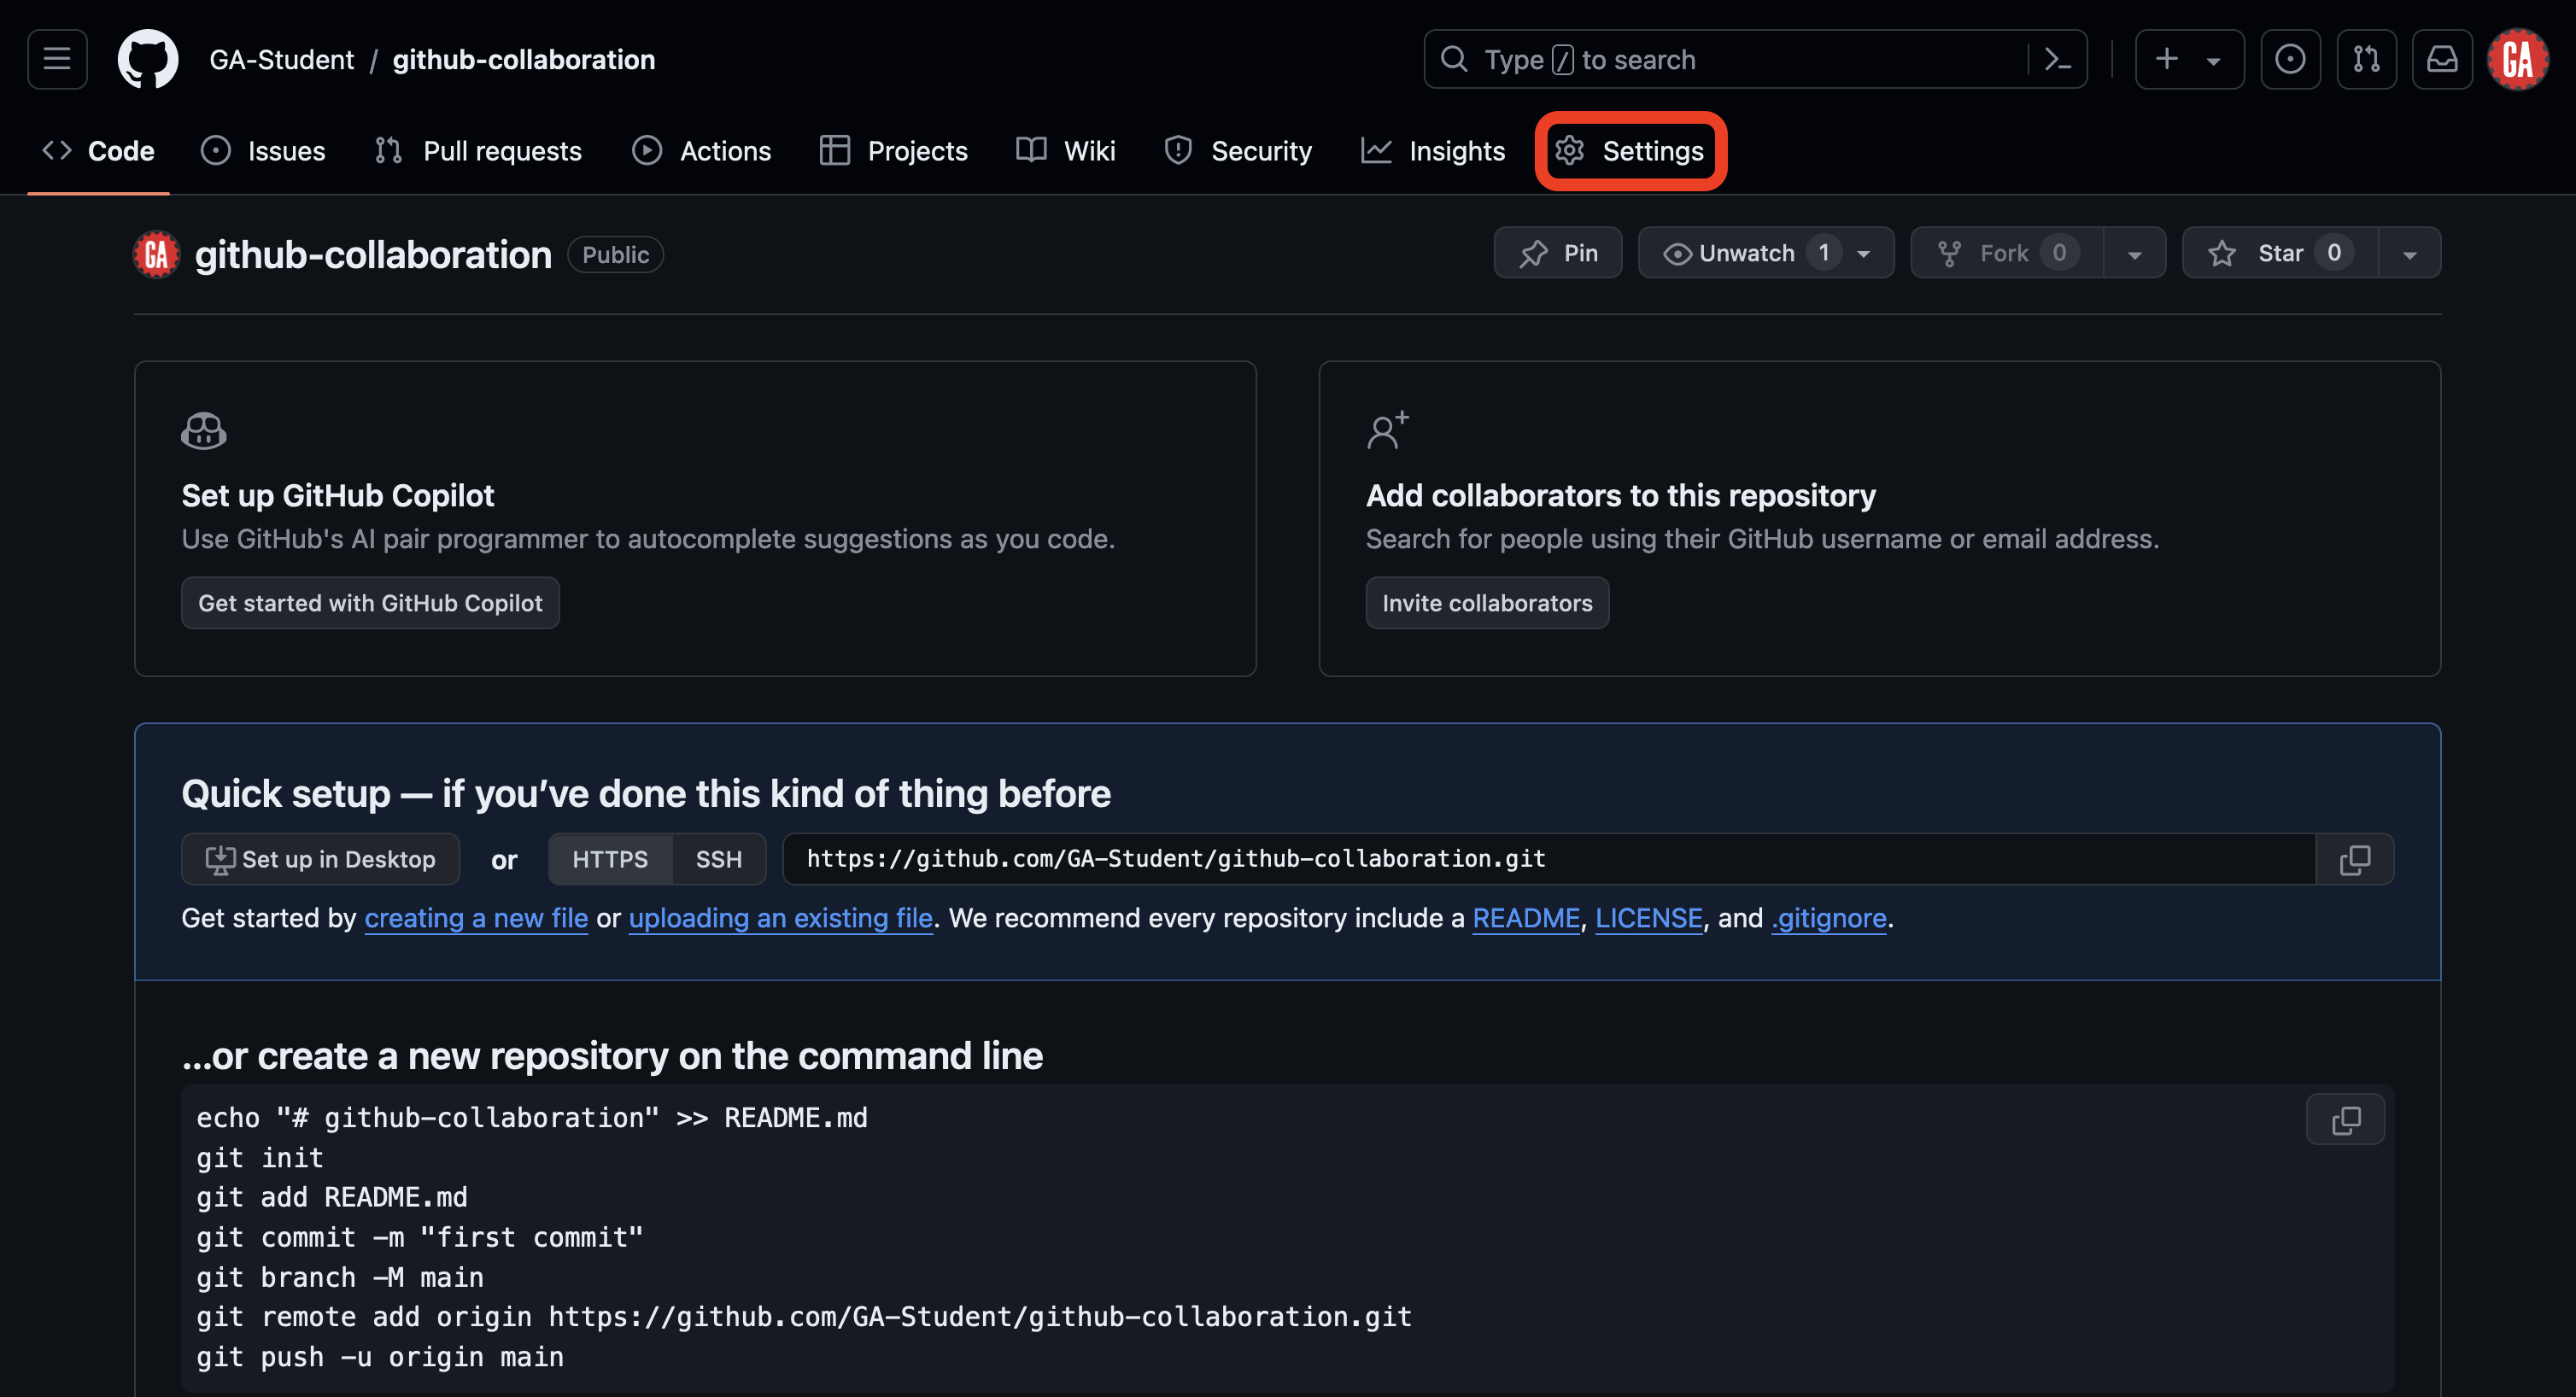
Task: Expand the create new dropdown next to plus
Action: [2212, 59]
